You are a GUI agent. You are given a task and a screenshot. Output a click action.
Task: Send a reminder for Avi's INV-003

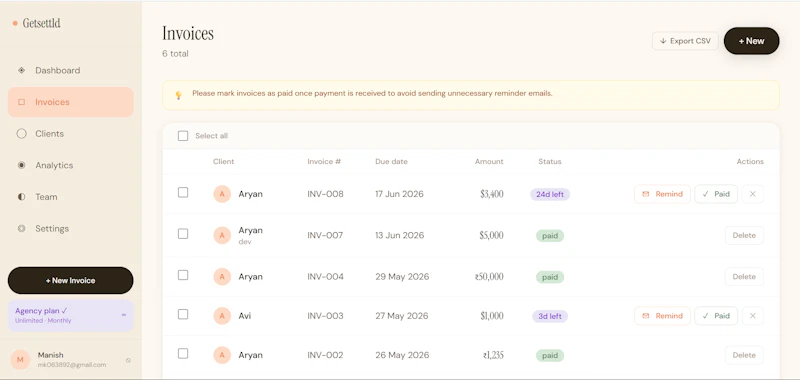(x=662, y=316)
